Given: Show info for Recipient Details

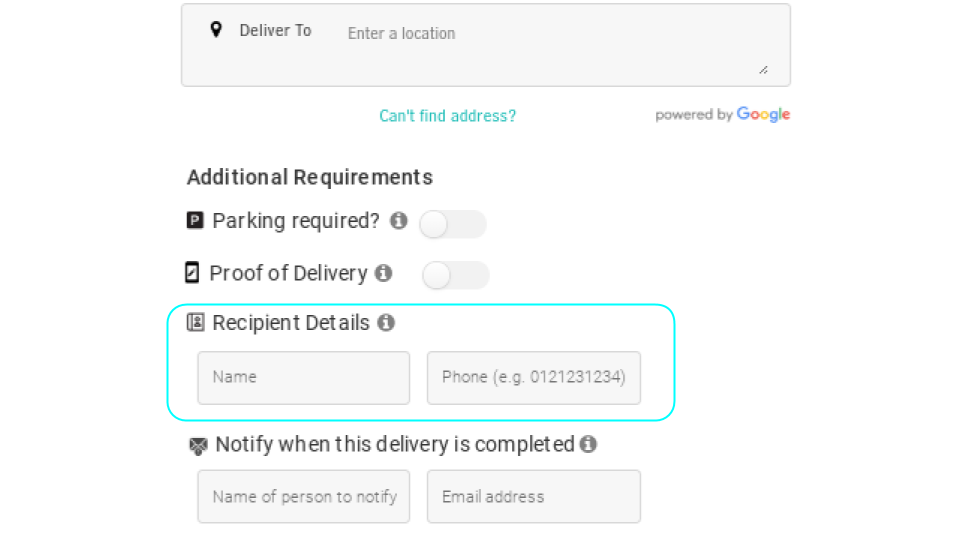Looking at the screenshot, I should 386,323.
